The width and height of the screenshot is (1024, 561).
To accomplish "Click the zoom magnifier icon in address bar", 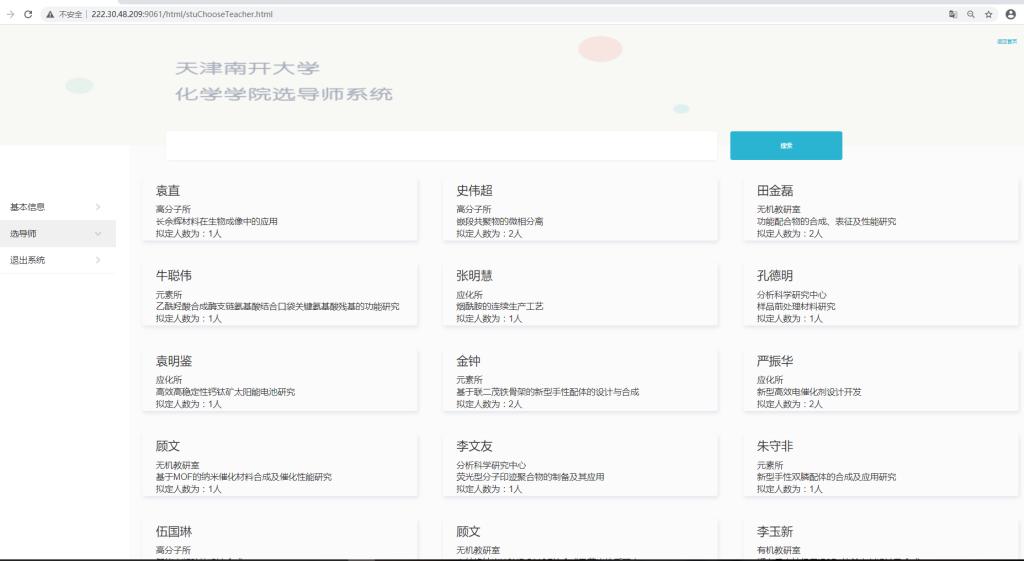I will coord(970,14).
